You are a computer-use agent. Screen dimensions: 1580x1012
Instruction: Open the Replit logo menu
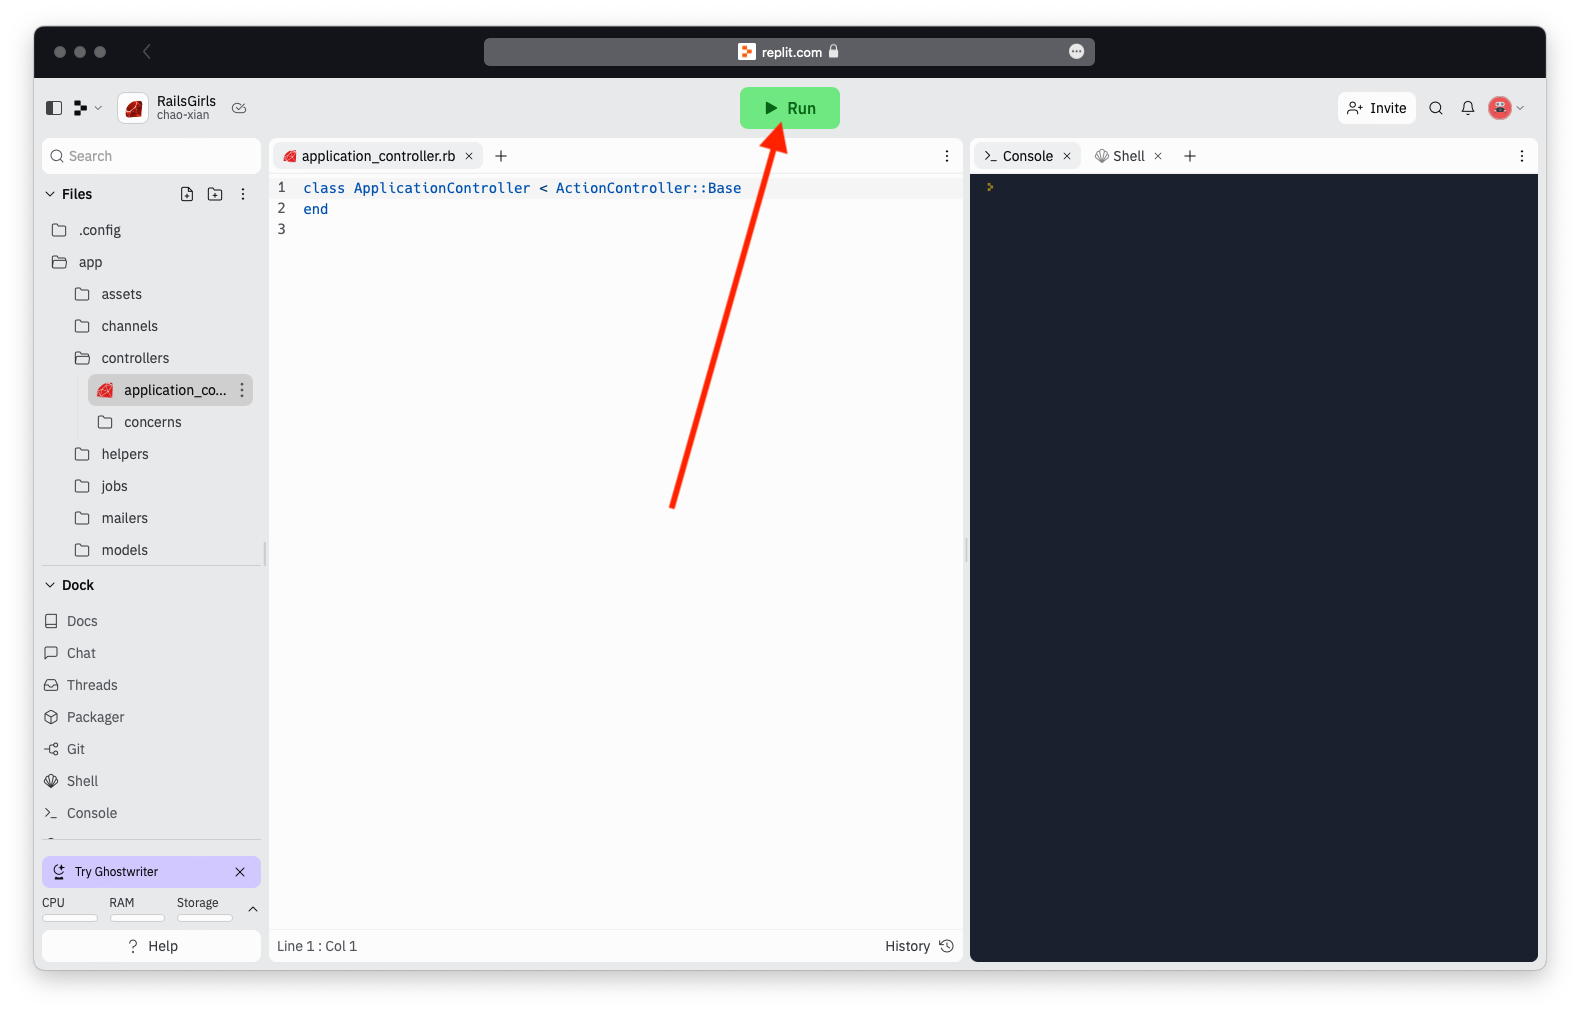(x=87, y=108)
